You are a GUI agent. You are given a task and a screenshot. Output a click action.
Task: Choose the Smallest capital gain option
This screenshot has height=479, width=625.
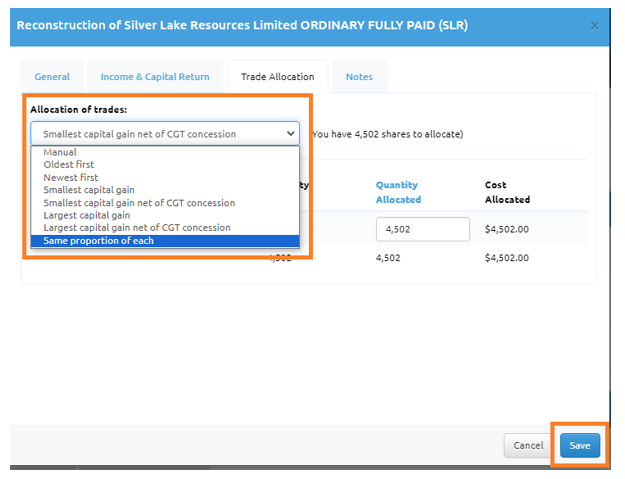88,190
